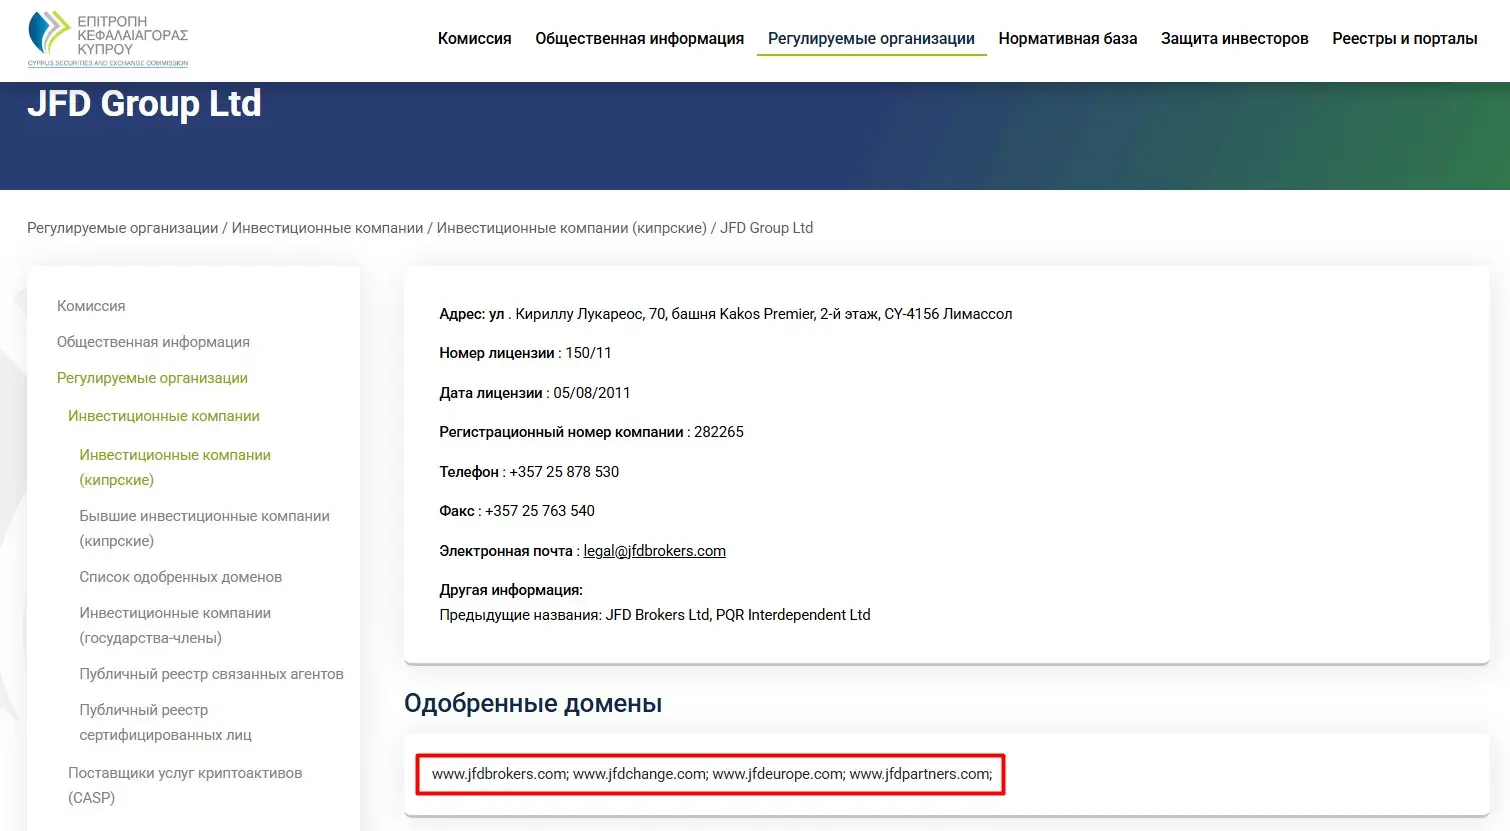Open the Нормативная база menu
Viewport: 1510px width, 831px height.
point(1067,38)
